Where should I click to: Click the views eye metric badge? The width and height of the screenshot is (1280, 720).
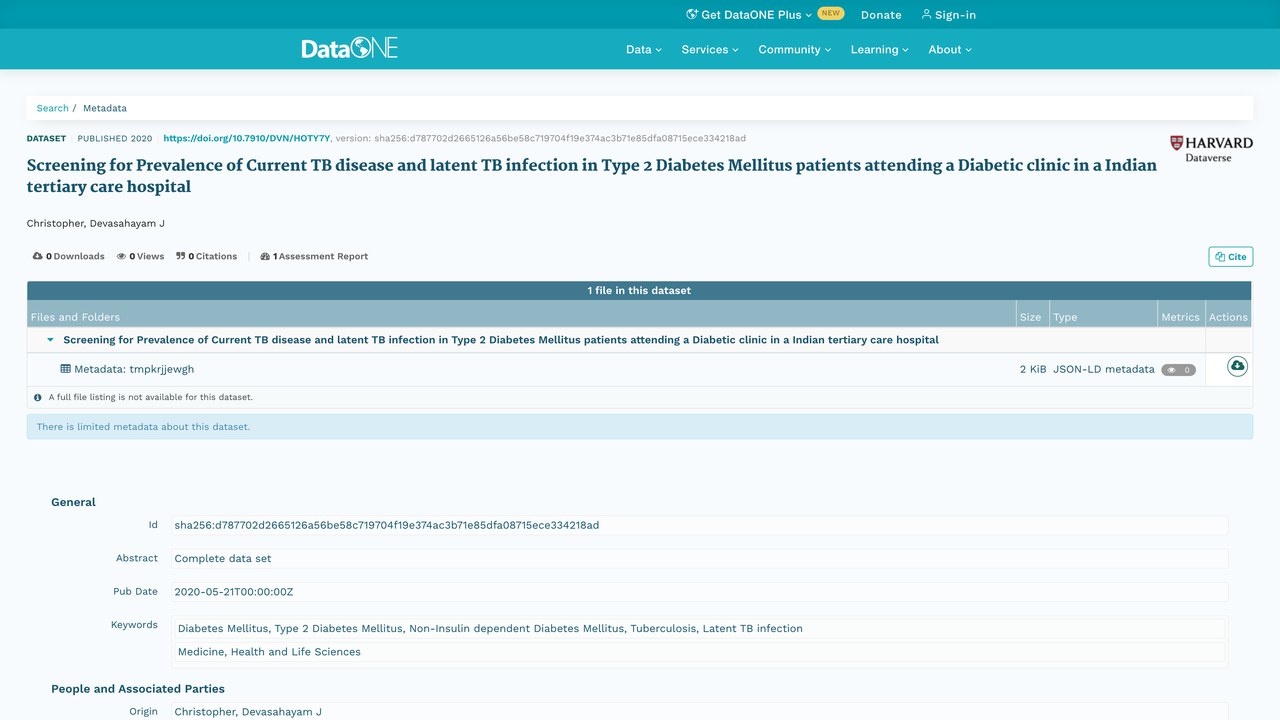pos(1178,370)
